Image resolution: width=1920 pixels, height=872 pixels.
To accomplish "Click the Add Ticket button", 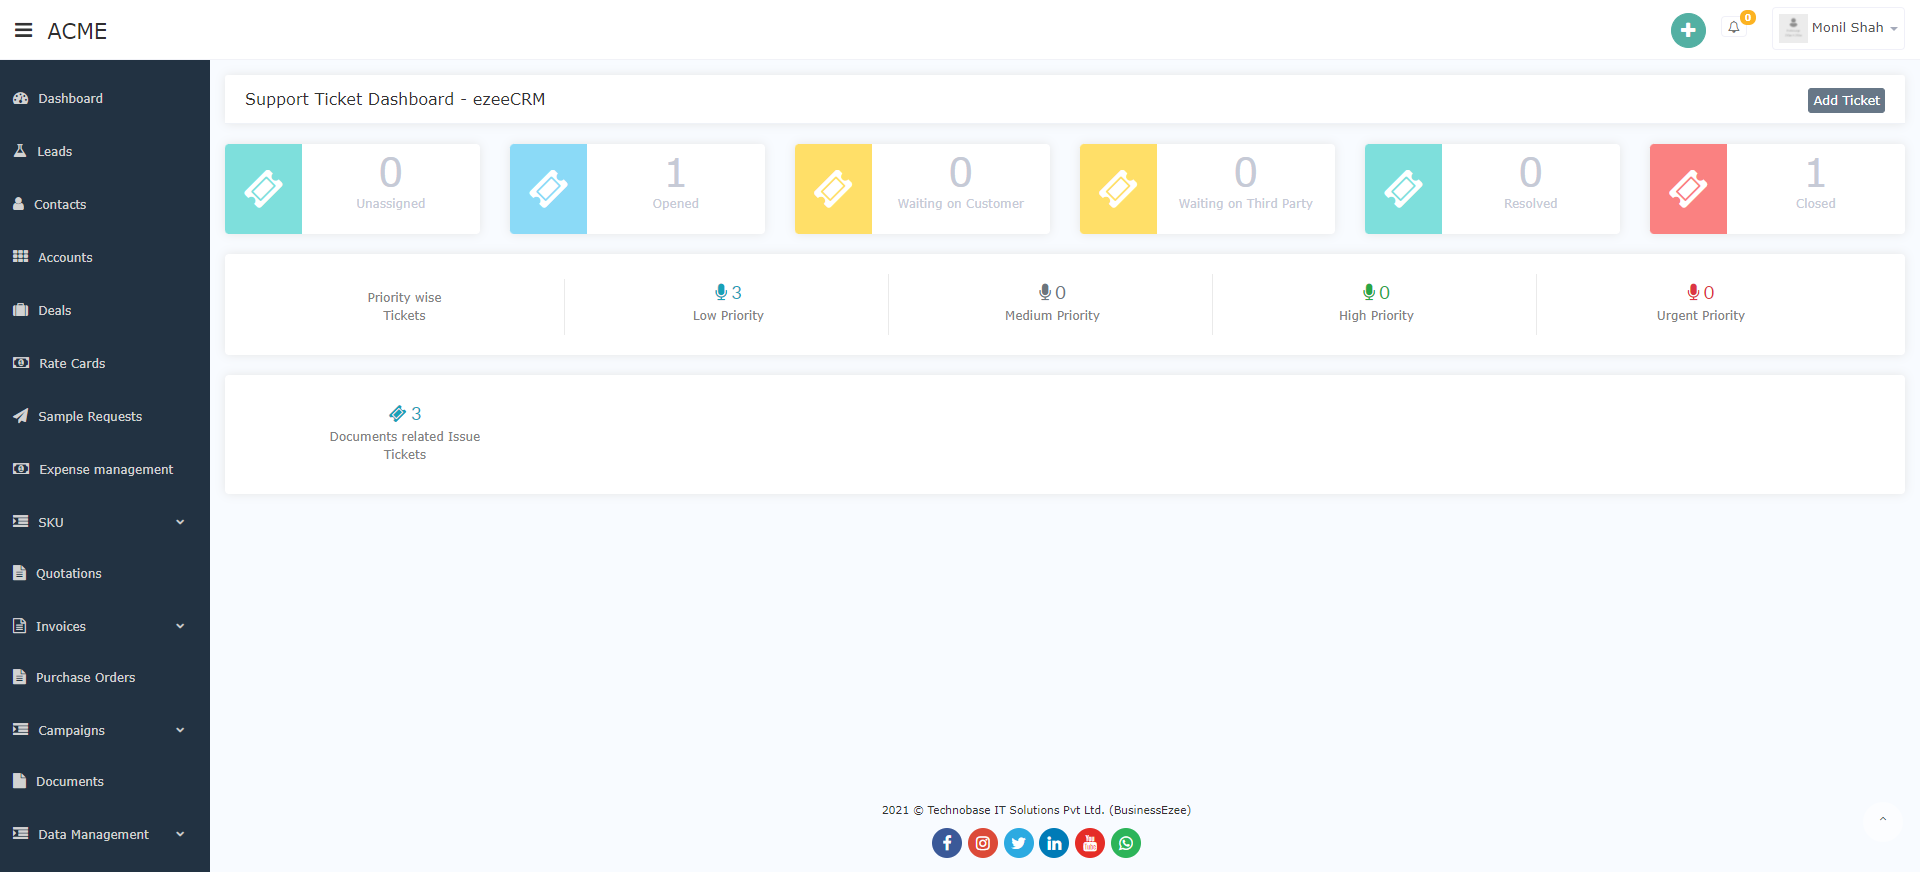I will click(x=1846, y=100).
